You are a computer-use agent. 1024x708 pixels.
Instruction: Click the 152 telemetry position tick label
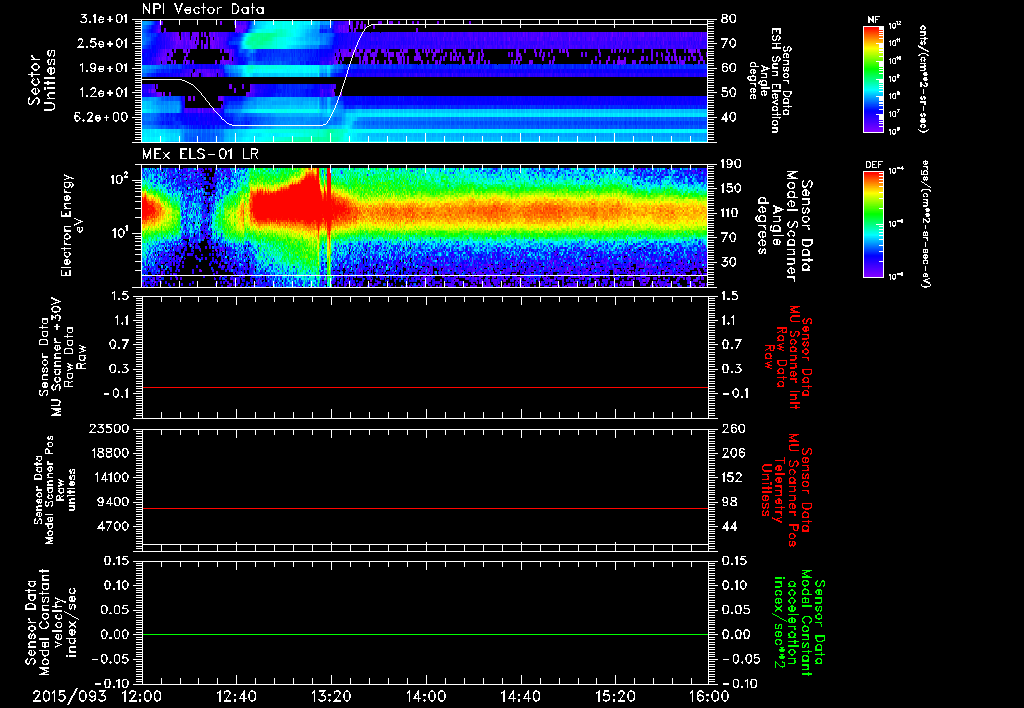(731, 477)
